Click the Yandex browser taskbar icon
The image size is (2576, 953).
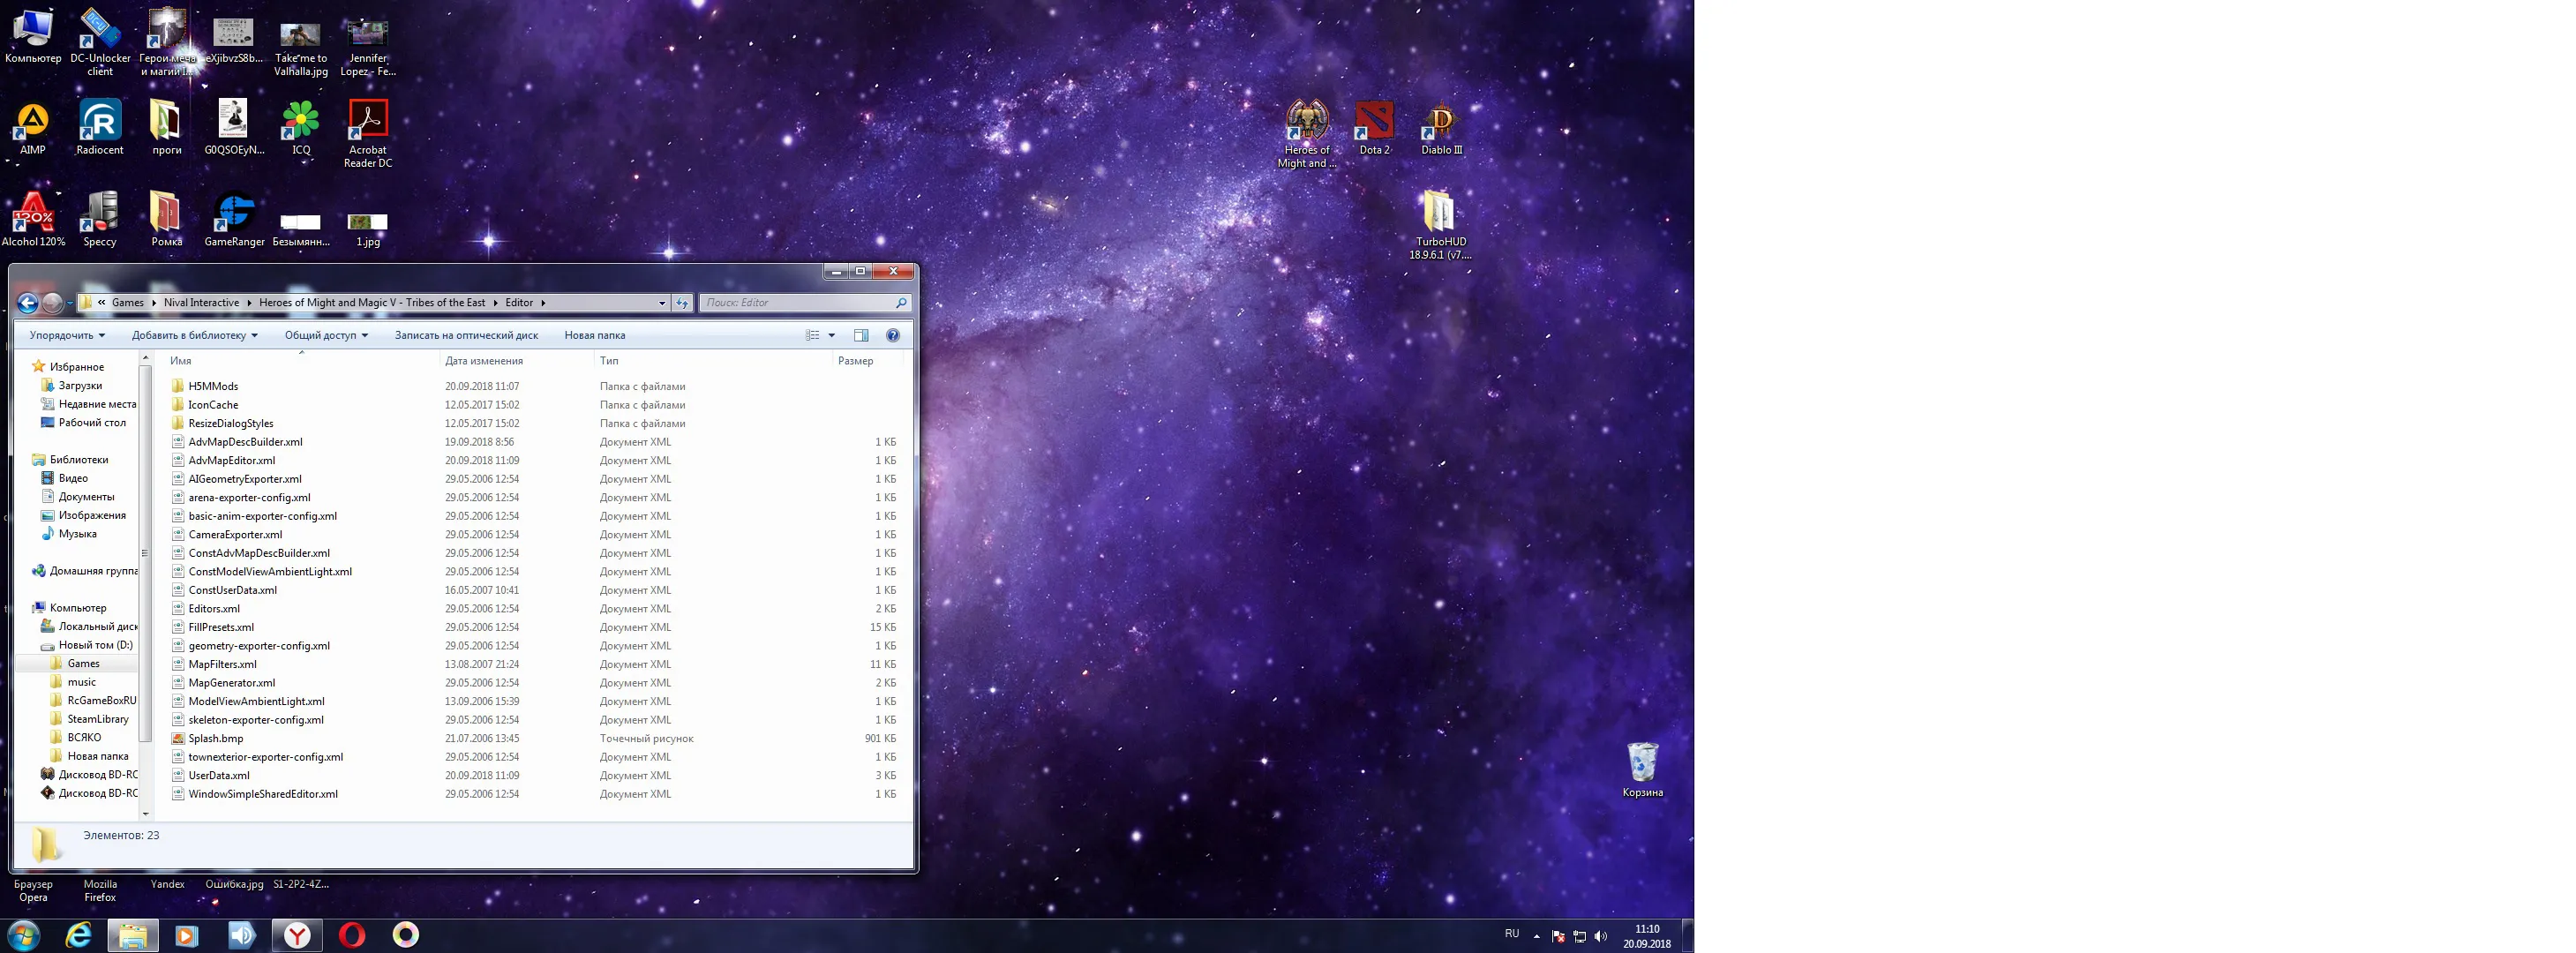click(x=297, y=936)
